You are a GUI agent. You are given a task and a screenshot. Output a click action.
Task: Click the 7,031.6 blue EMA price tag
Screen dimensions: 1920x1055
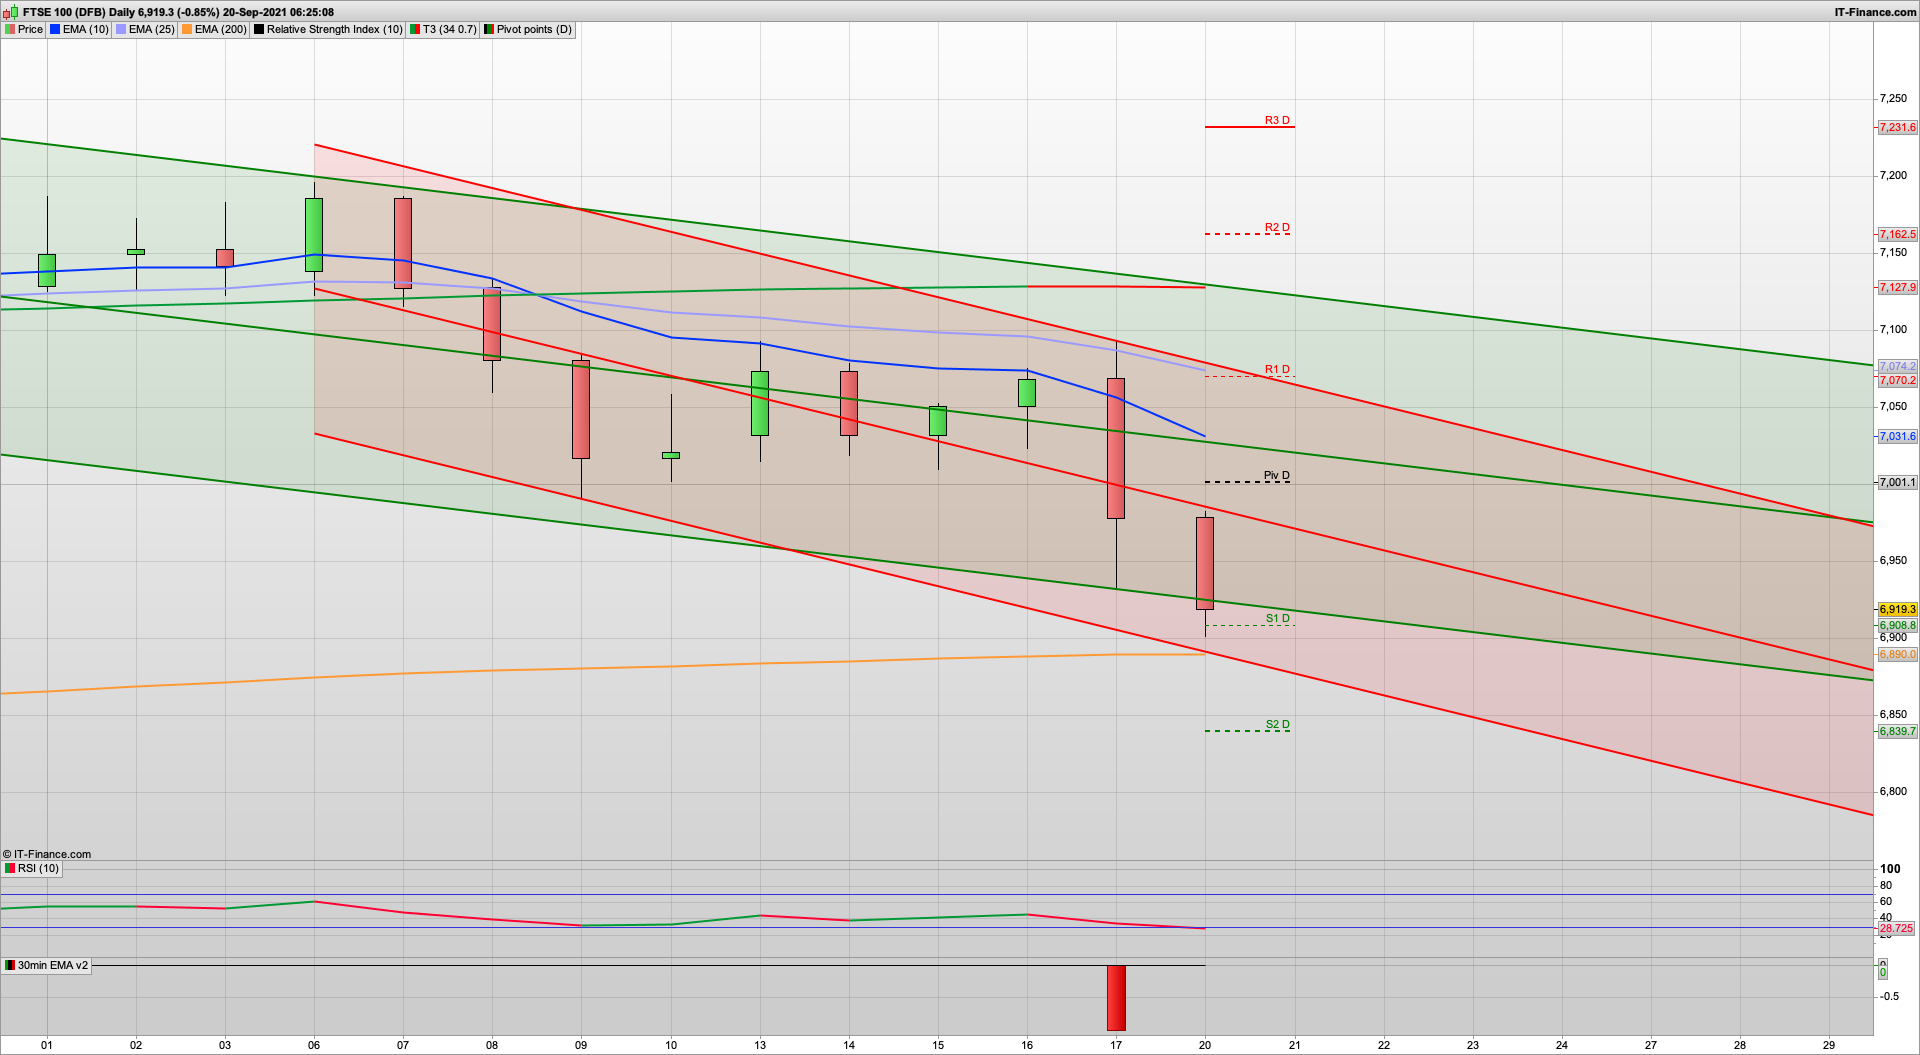(1897, 437)
